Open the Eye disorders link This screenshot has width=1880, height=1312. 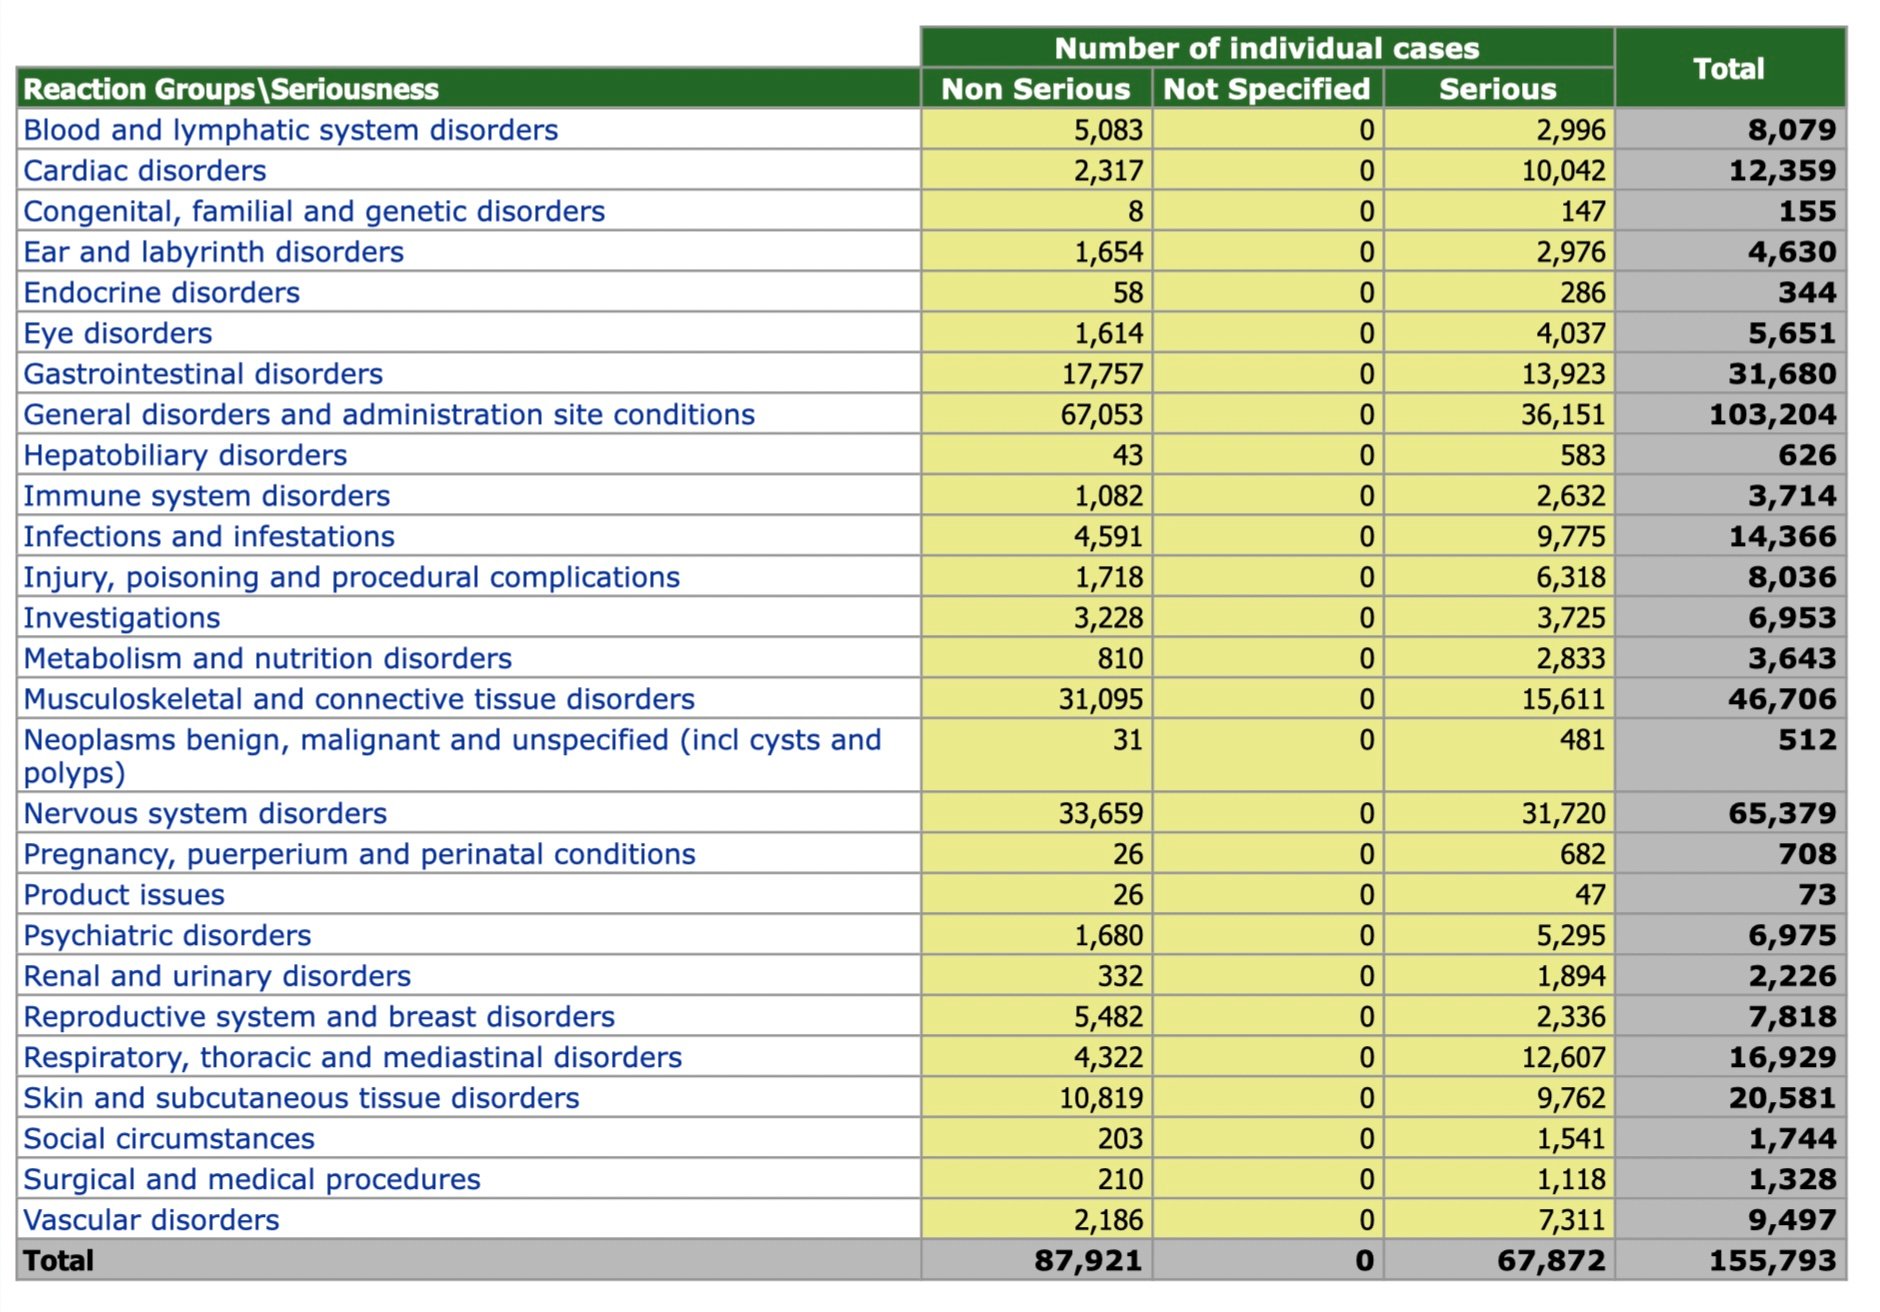pyautogui.click(x=118, y=333)
